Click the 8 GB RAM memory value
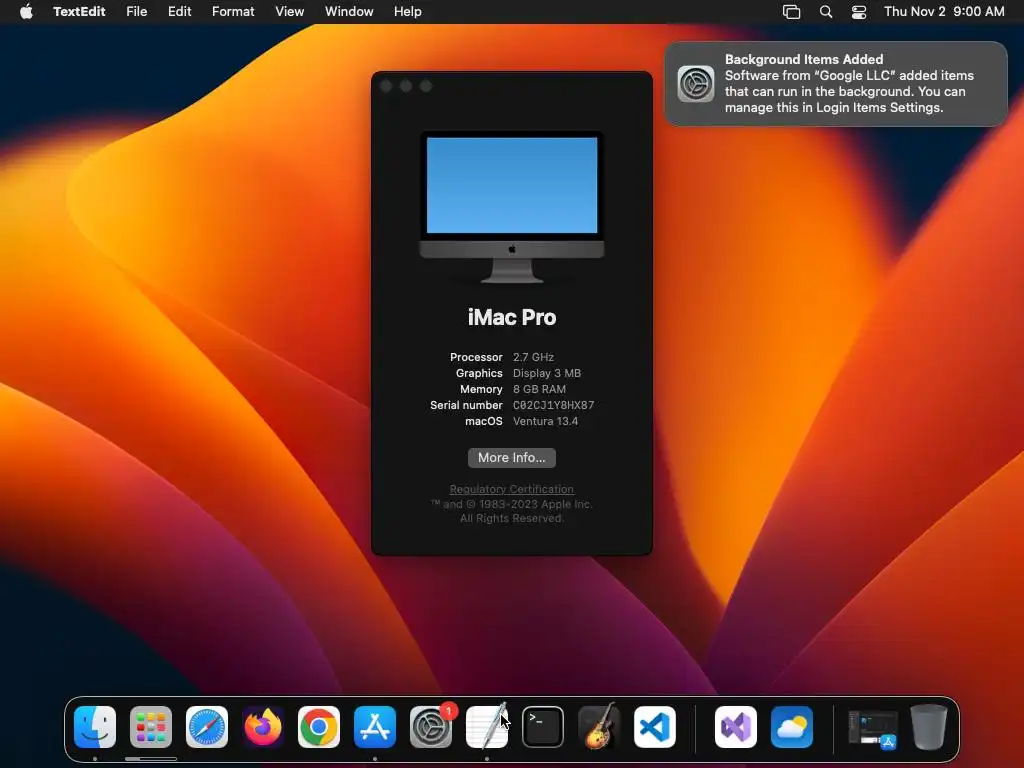 pos(539,389)
